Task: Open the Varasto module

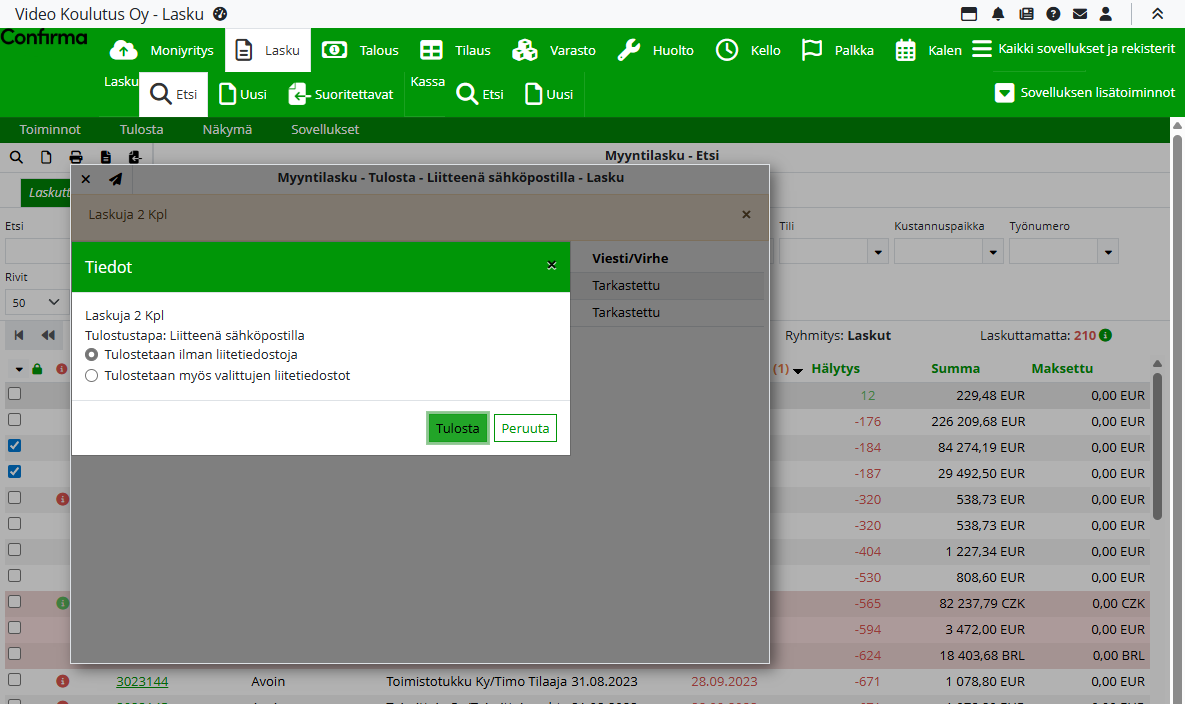Action: coord(553,50)
